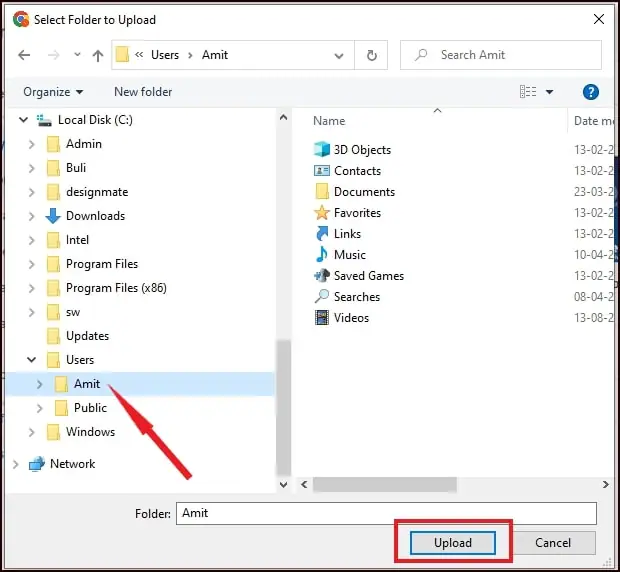Click the file list horizontal scrollbar thumb
The height and width of the screenshot is (572, 620).
tap(385, 485)
